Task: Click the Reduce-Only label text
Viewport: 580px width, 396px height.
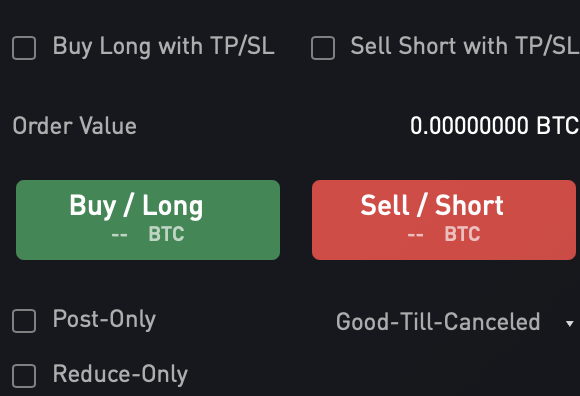Action: coord(120,375)
